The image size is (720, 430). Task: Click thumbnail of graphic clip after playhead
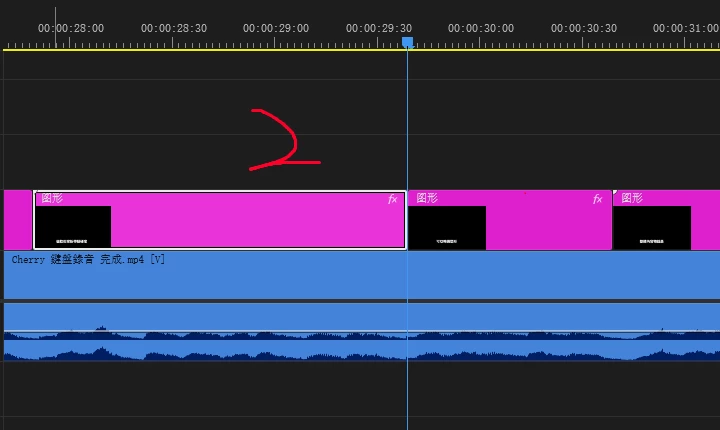(447, 227)
